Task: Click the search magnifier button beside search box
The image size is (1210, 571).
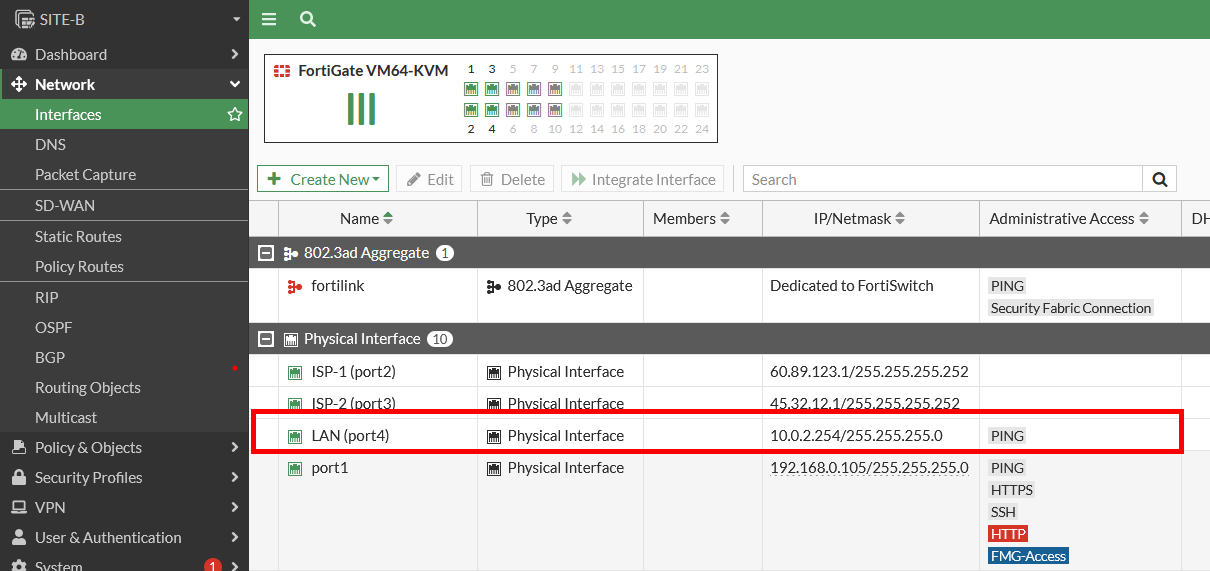Action: (x=1159, y=179)
